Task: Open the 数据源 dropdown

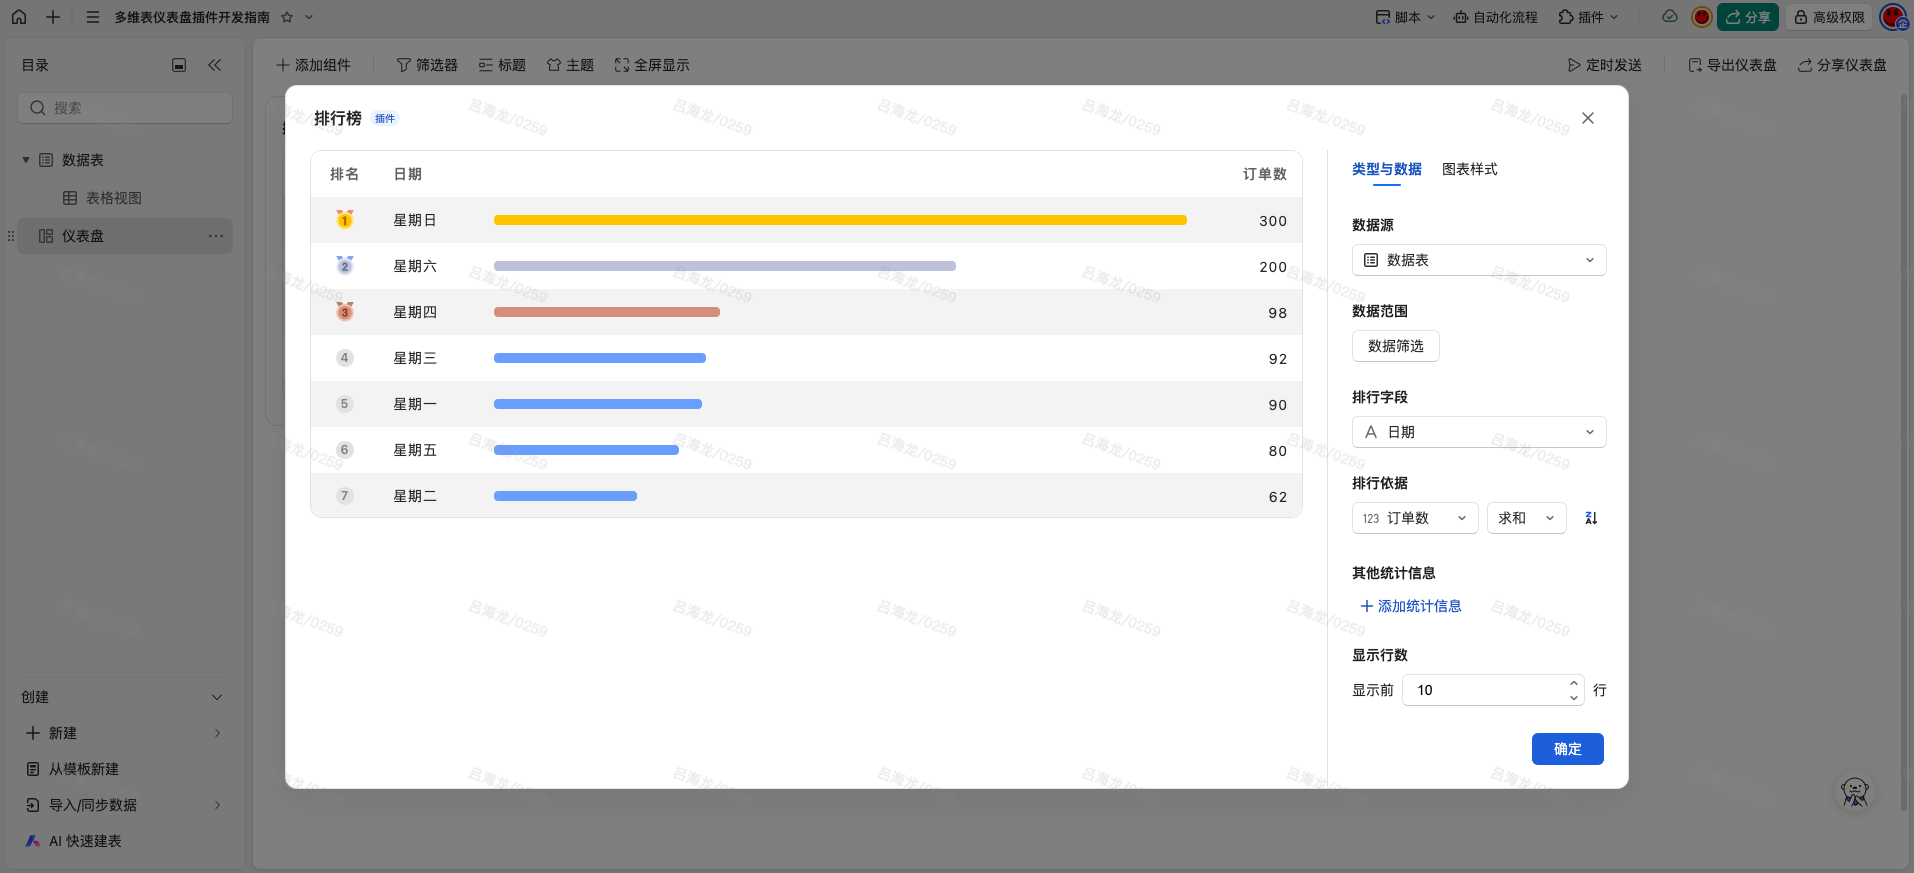Action: 1478,260
